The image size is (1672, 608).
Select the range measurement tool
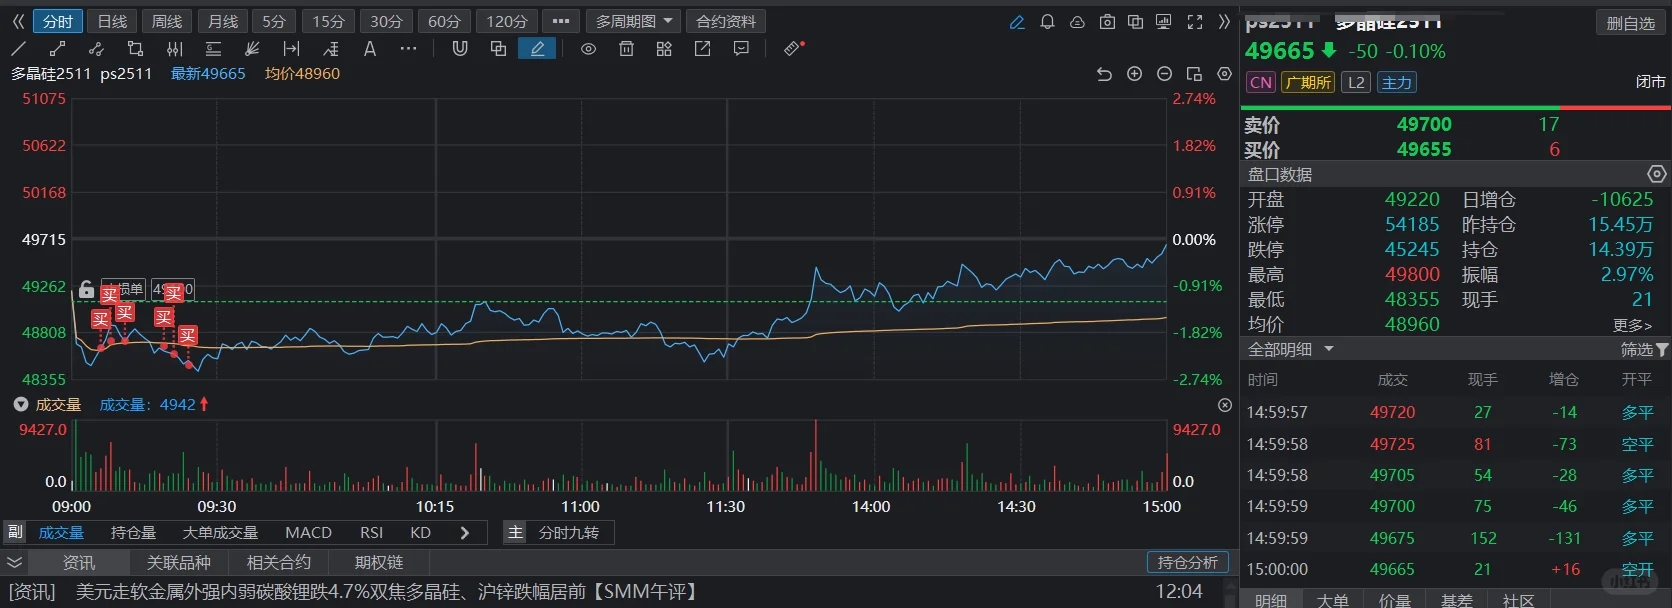[x=291, y=48]
